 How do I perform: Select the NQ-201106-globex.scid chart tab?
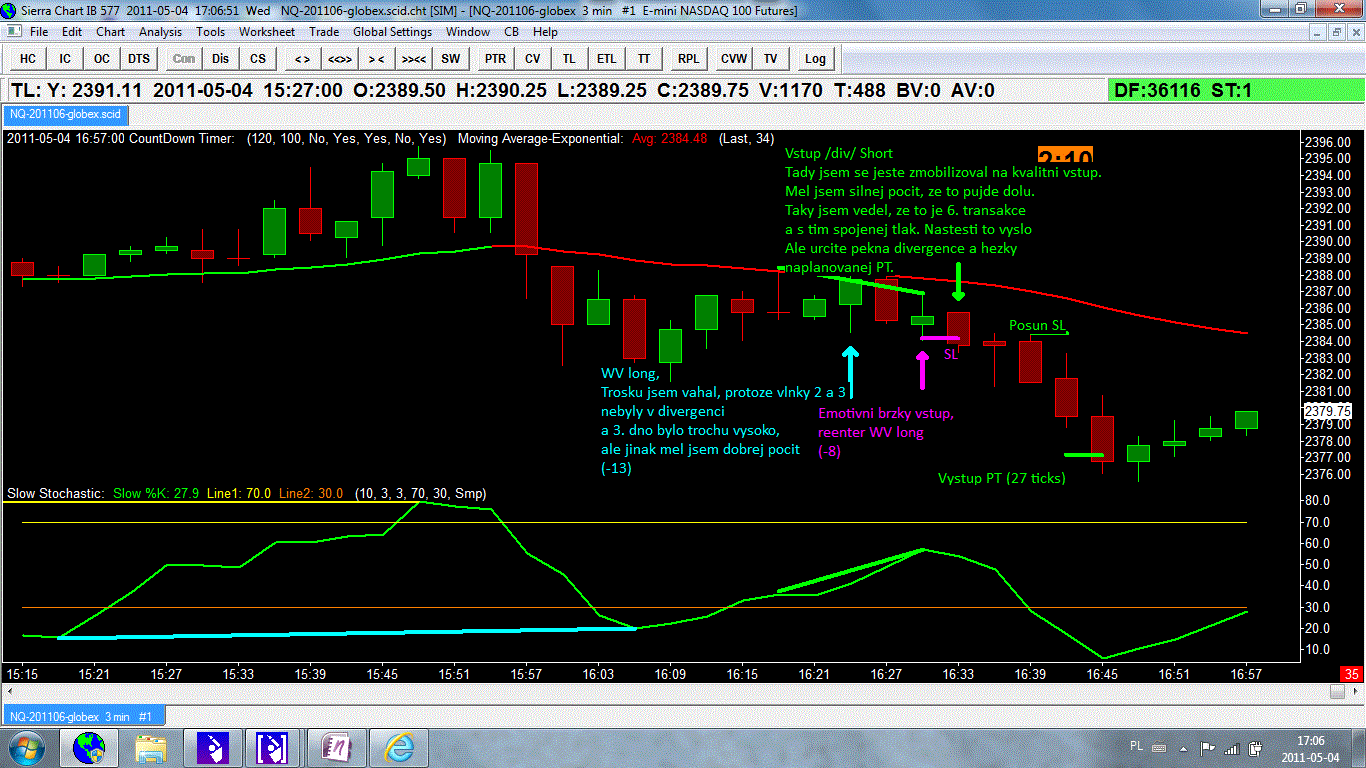click(65, 115)
